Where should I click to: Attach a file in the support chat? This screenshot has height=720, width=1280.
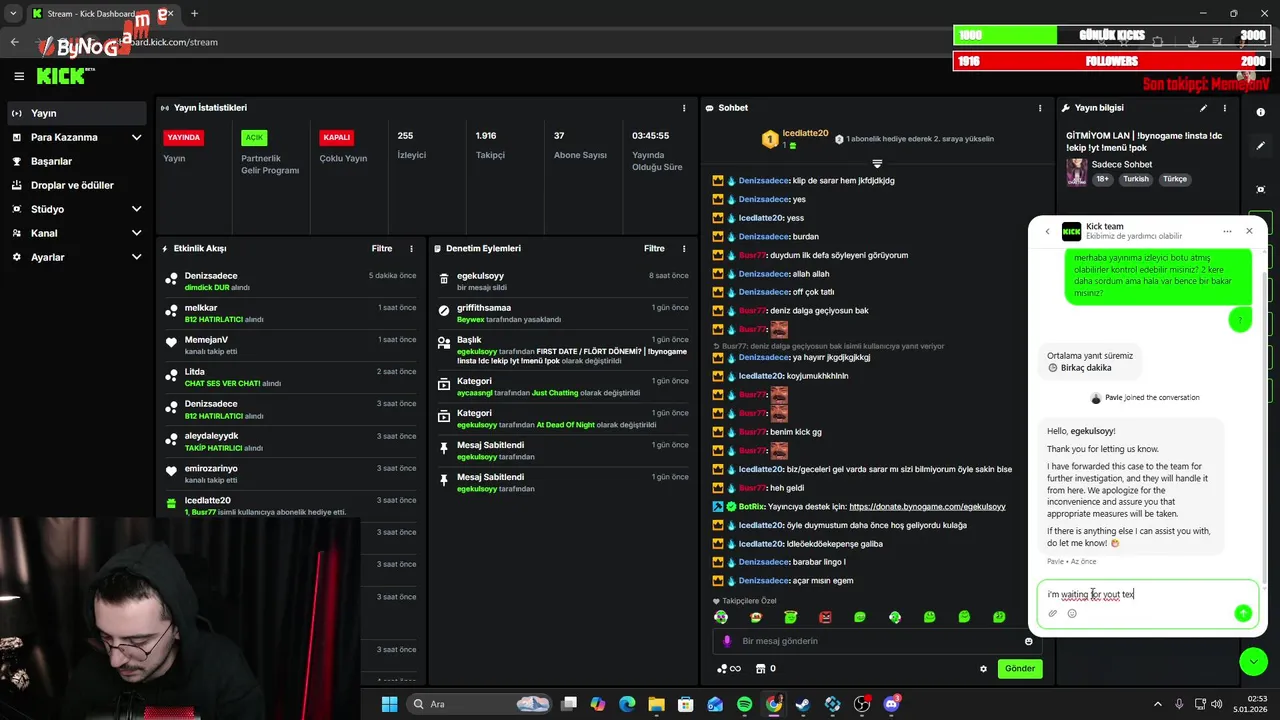click(1053, 614)
